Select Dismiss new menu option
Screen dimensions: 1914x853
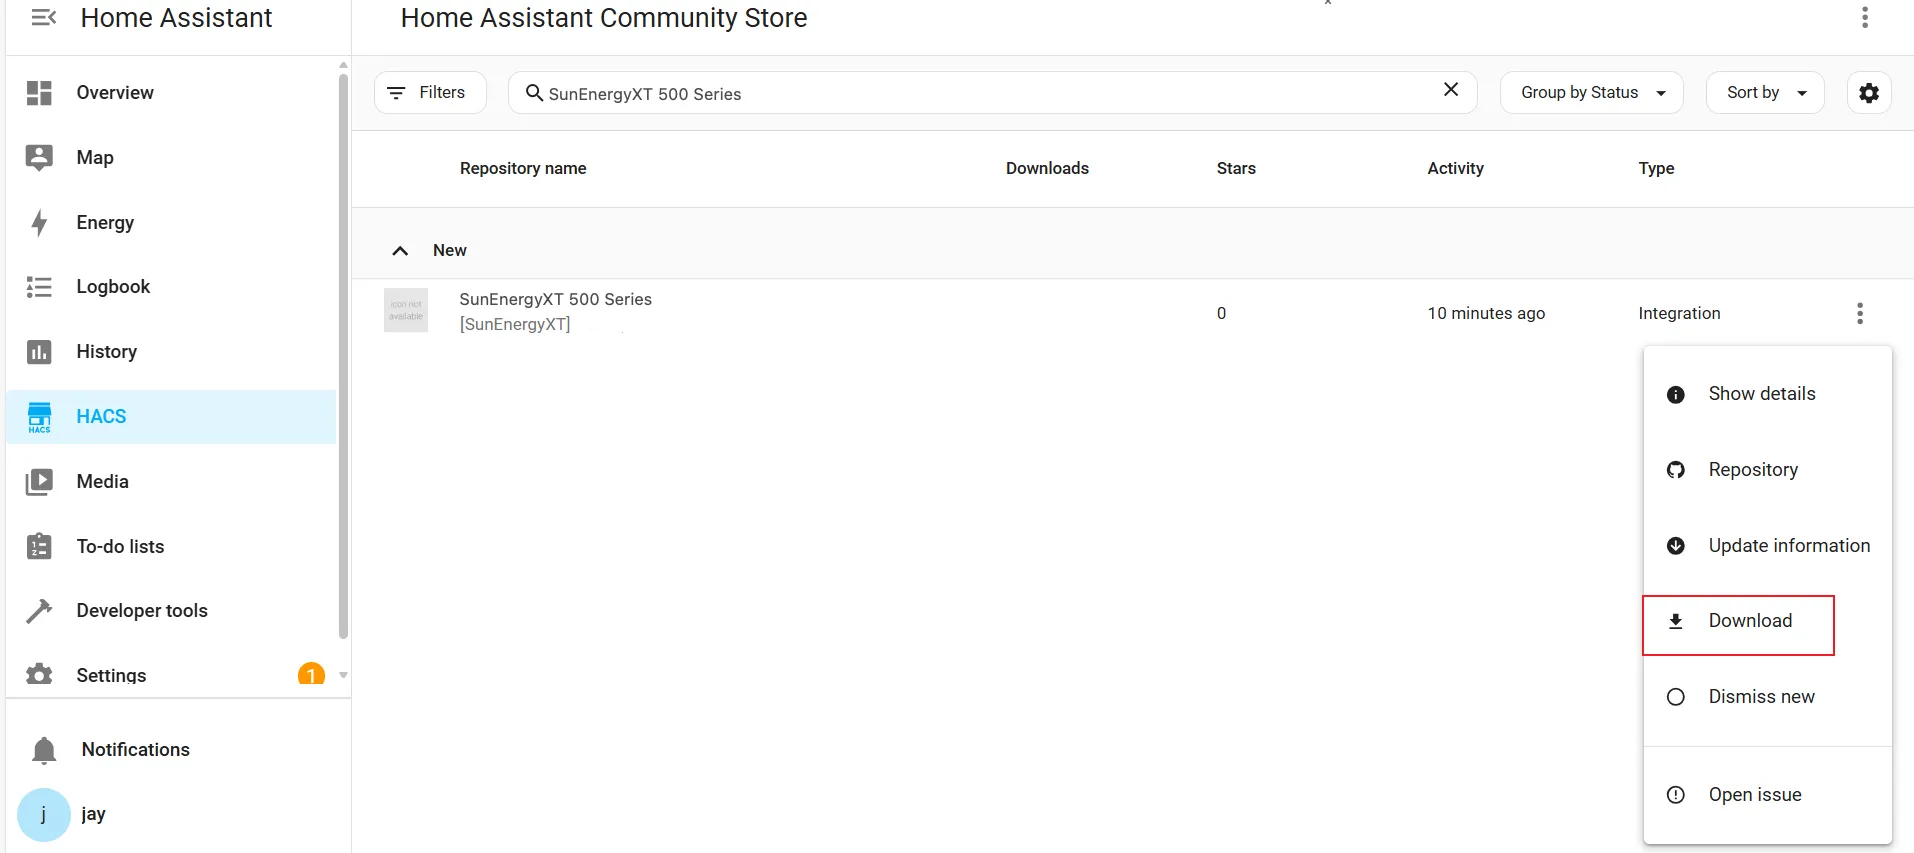[1760, 697]
